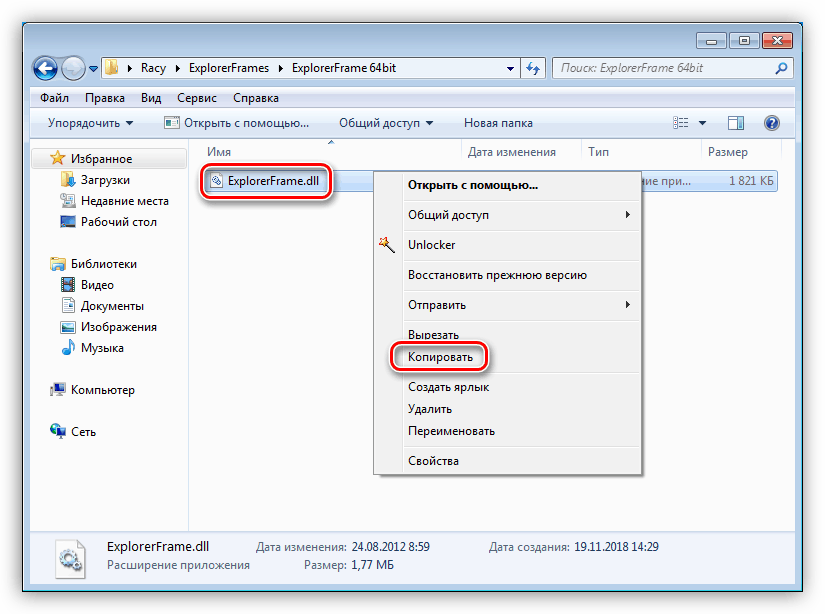Click Racy in the address path
Screen dimensions: 825x614
153,68
